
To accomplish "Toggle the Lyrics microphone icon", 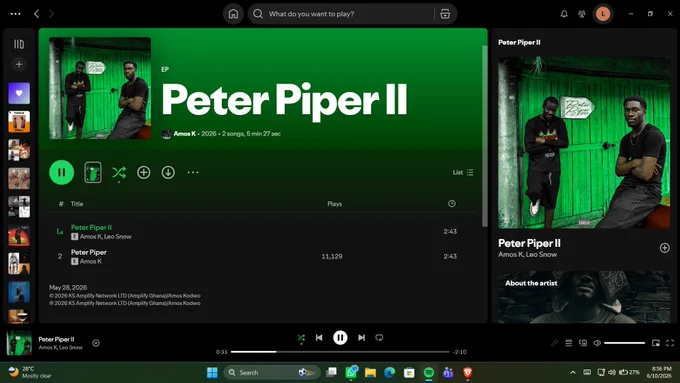I will 554,343.
